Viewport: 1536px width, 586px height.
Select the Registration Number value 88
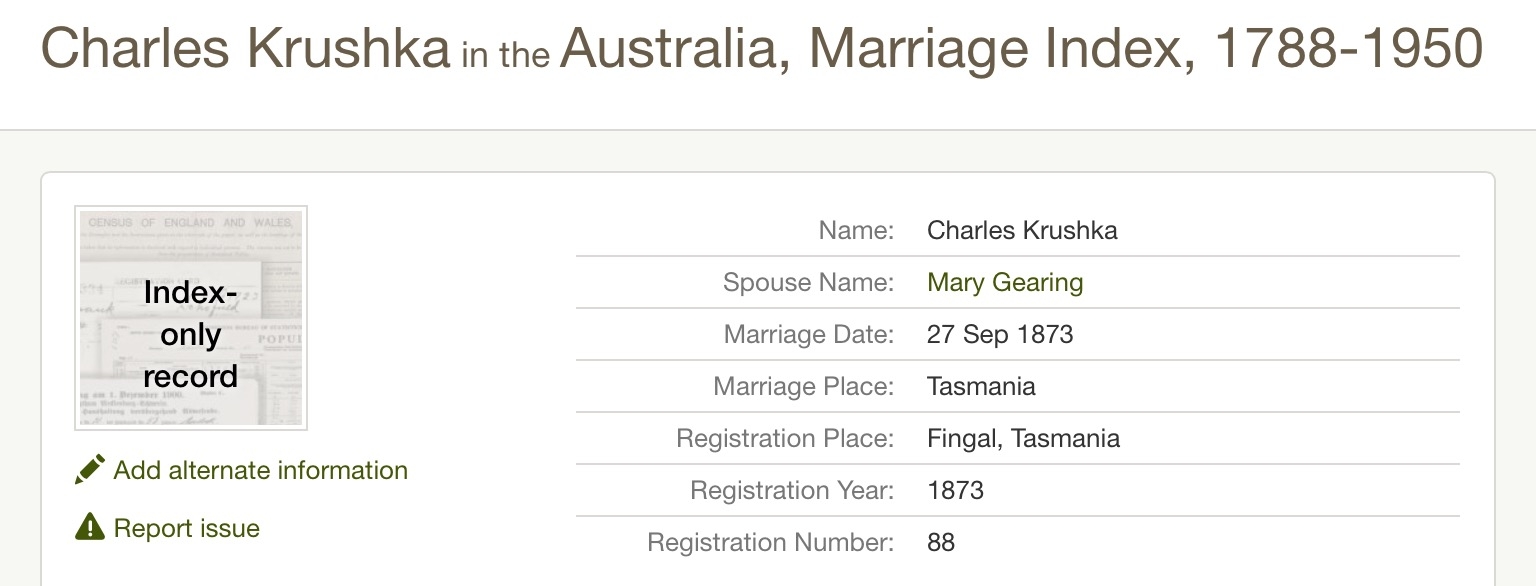941,542
